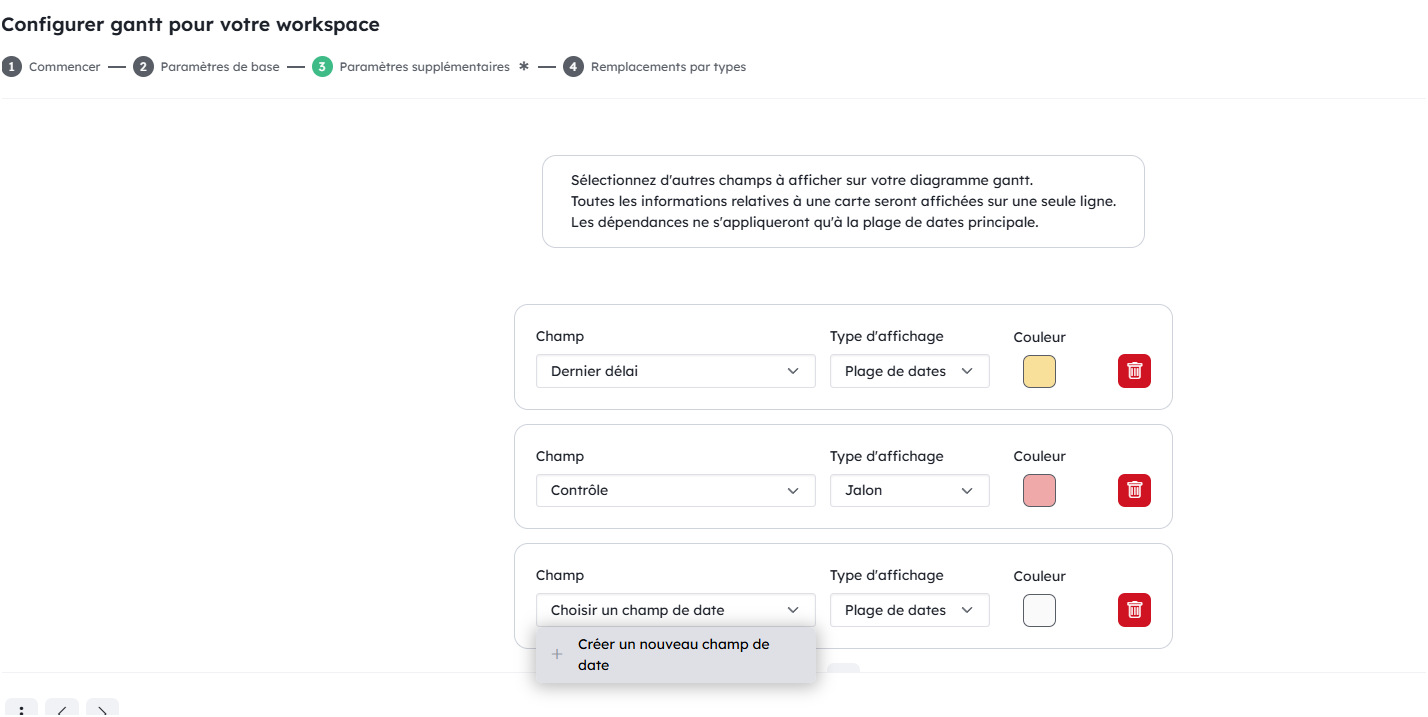Delete the Dernier délai field row

pos(1134,371)
